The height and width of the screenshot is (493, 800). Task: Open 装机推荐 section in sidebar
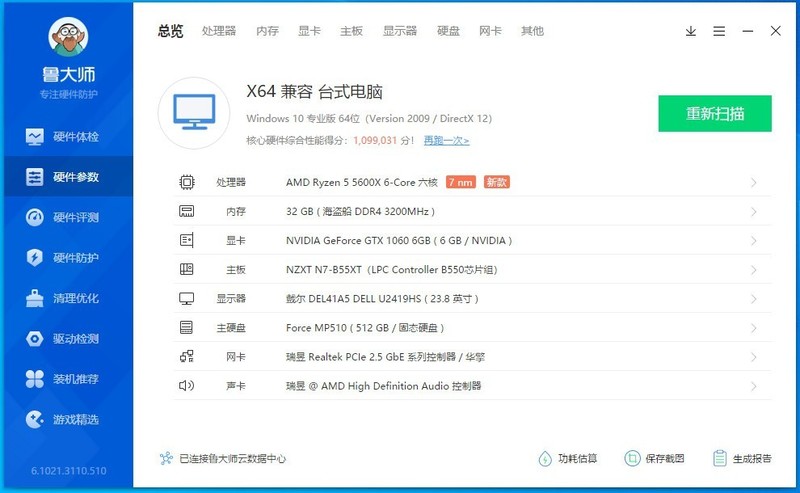[62, 379]
